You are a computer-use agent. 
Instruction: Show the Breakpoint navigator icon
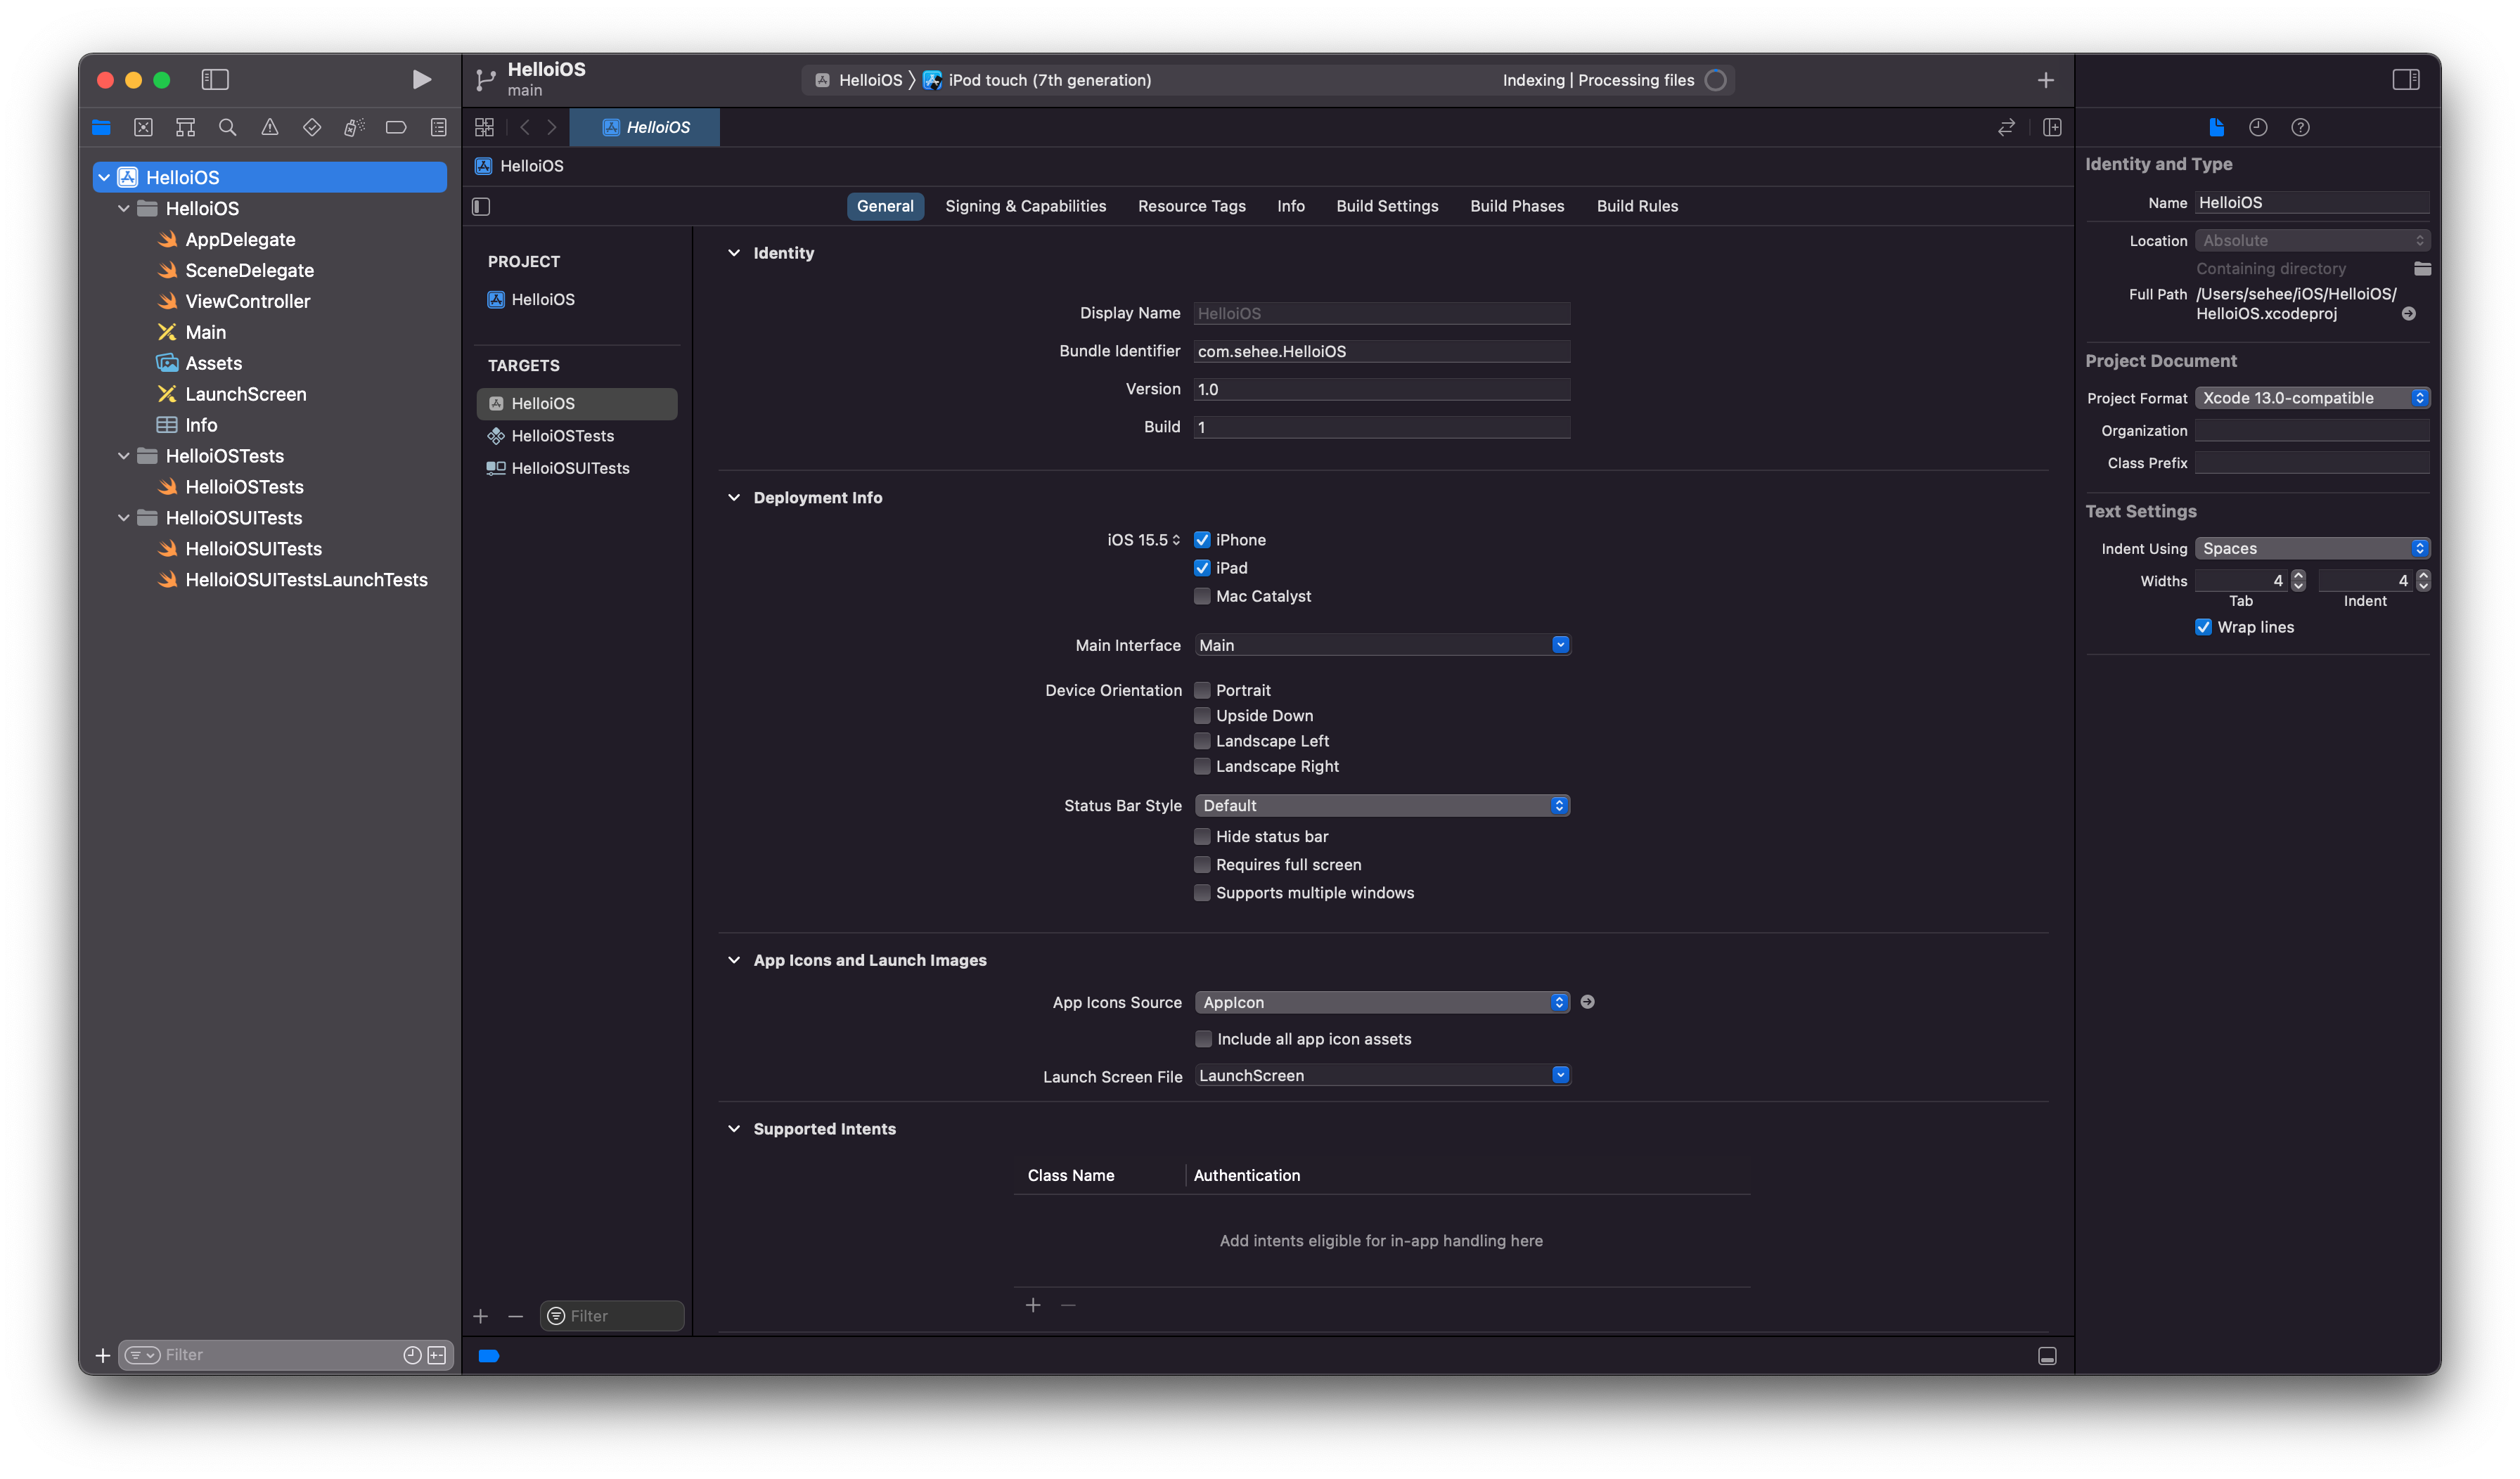(396, 127)
